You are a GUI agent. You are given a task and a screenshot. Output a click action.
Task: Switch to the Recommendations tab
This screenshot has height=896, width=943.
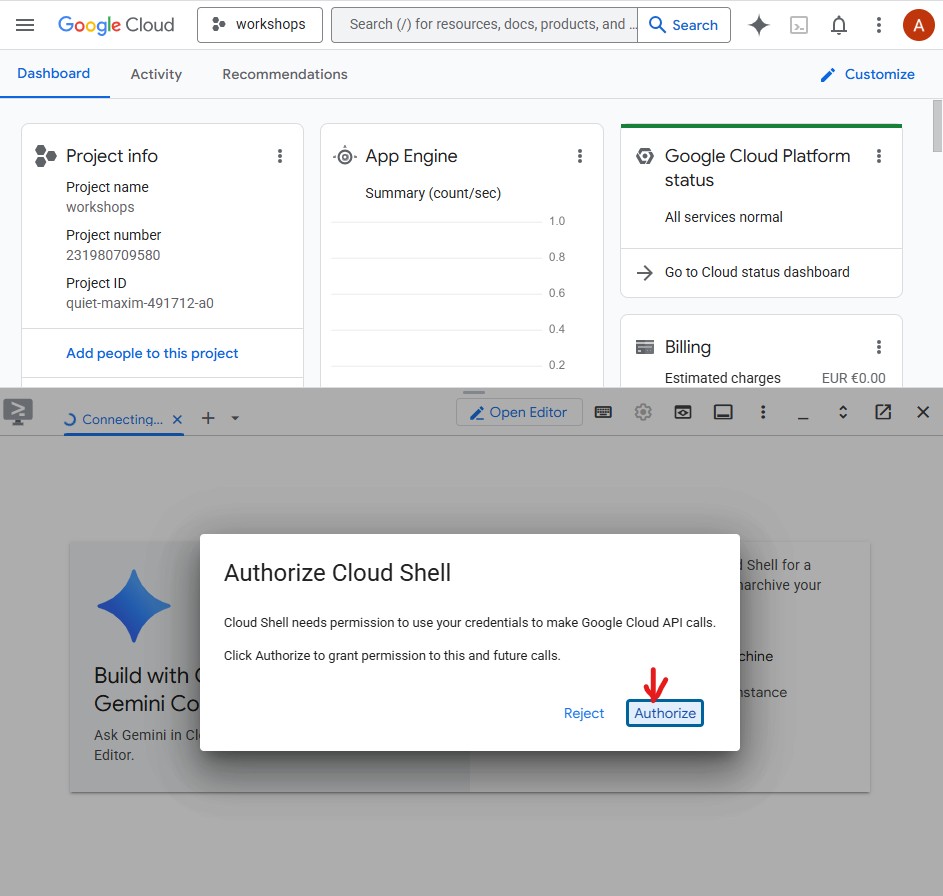285,74
